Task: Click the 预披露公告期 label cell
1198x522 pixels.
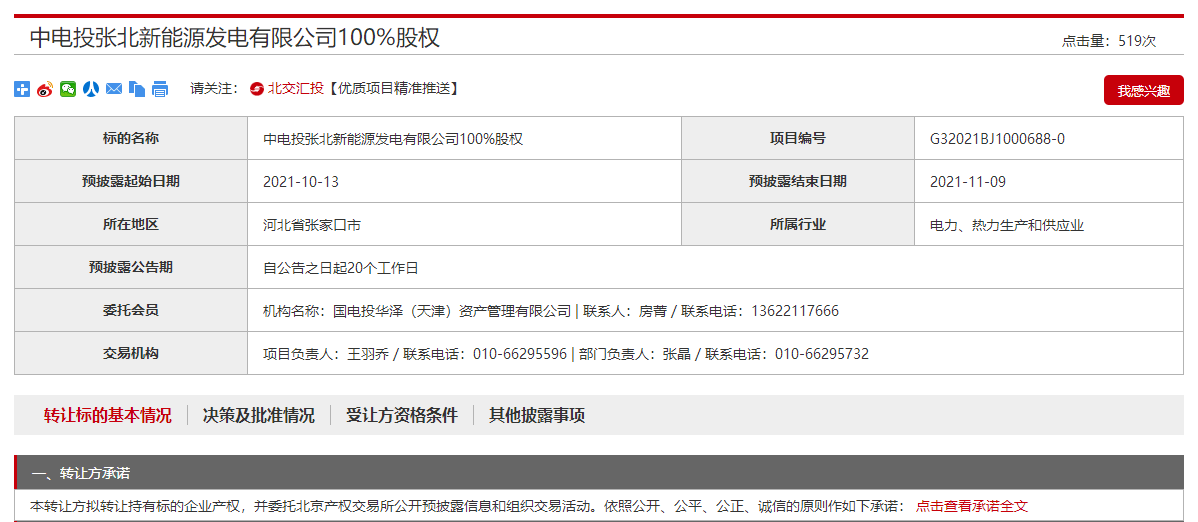Action: [x=131, y=267]
